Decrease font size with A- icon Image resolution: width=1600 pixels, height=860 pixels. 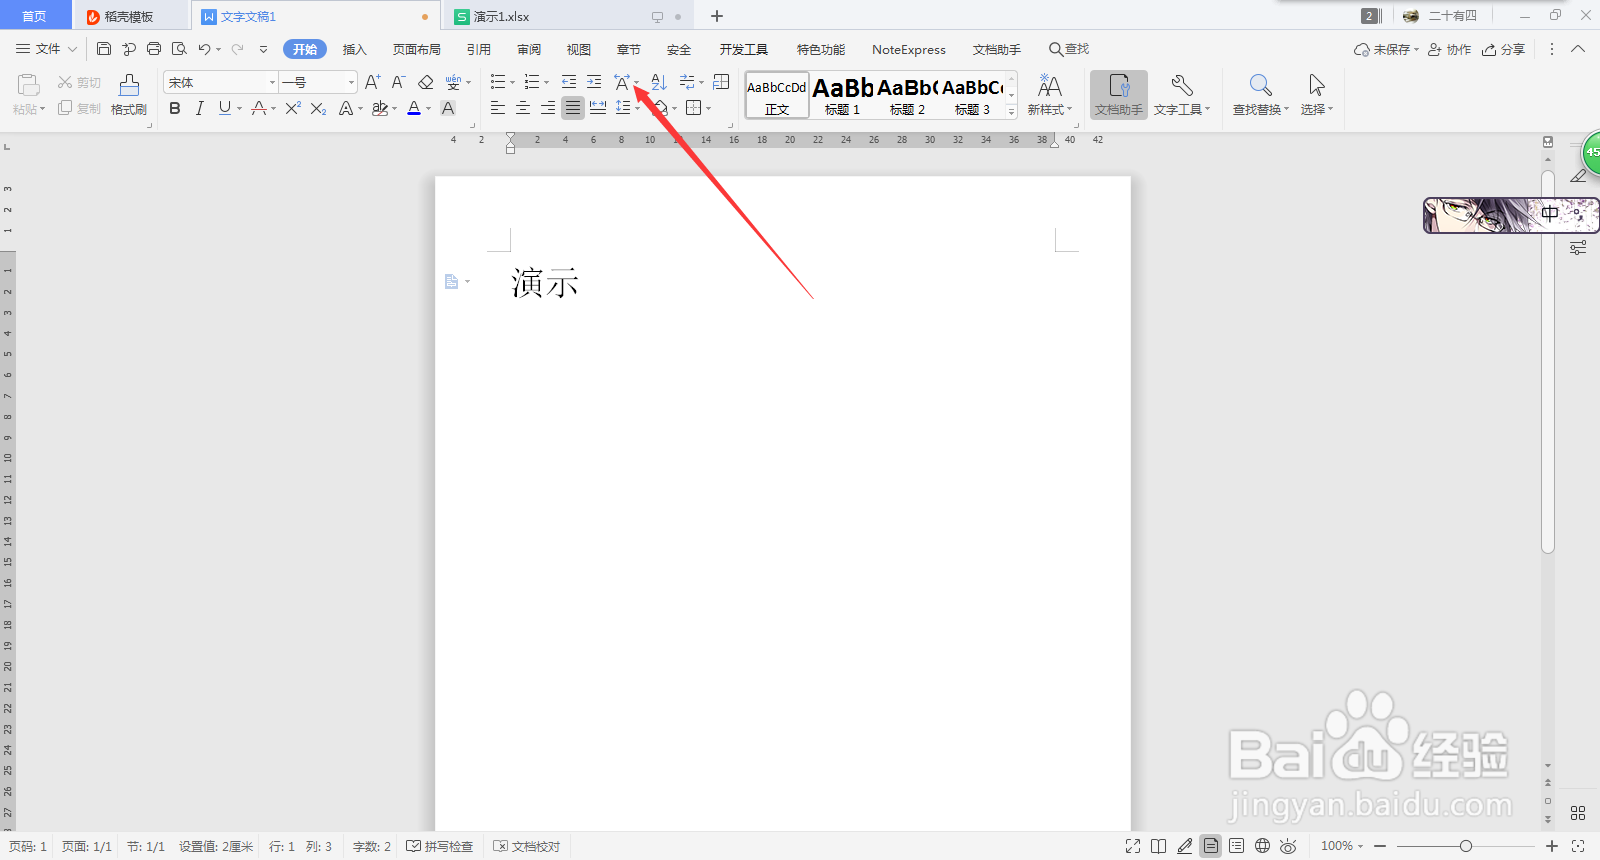(398, 82)
